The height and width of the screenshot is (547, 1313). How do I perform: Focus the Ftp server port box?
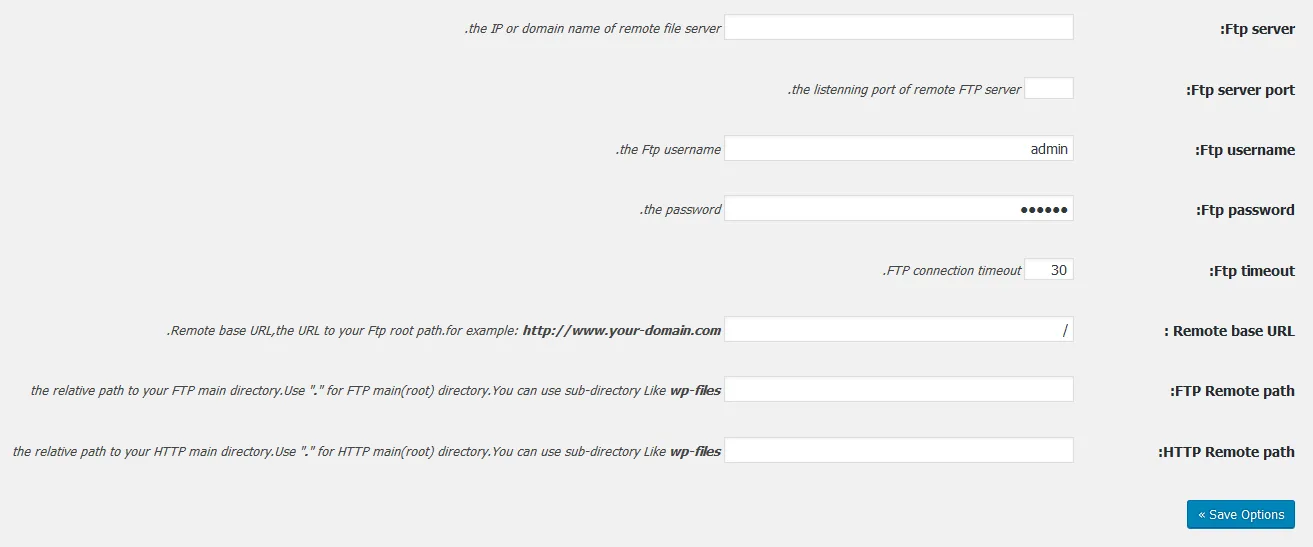point(1049,88)
